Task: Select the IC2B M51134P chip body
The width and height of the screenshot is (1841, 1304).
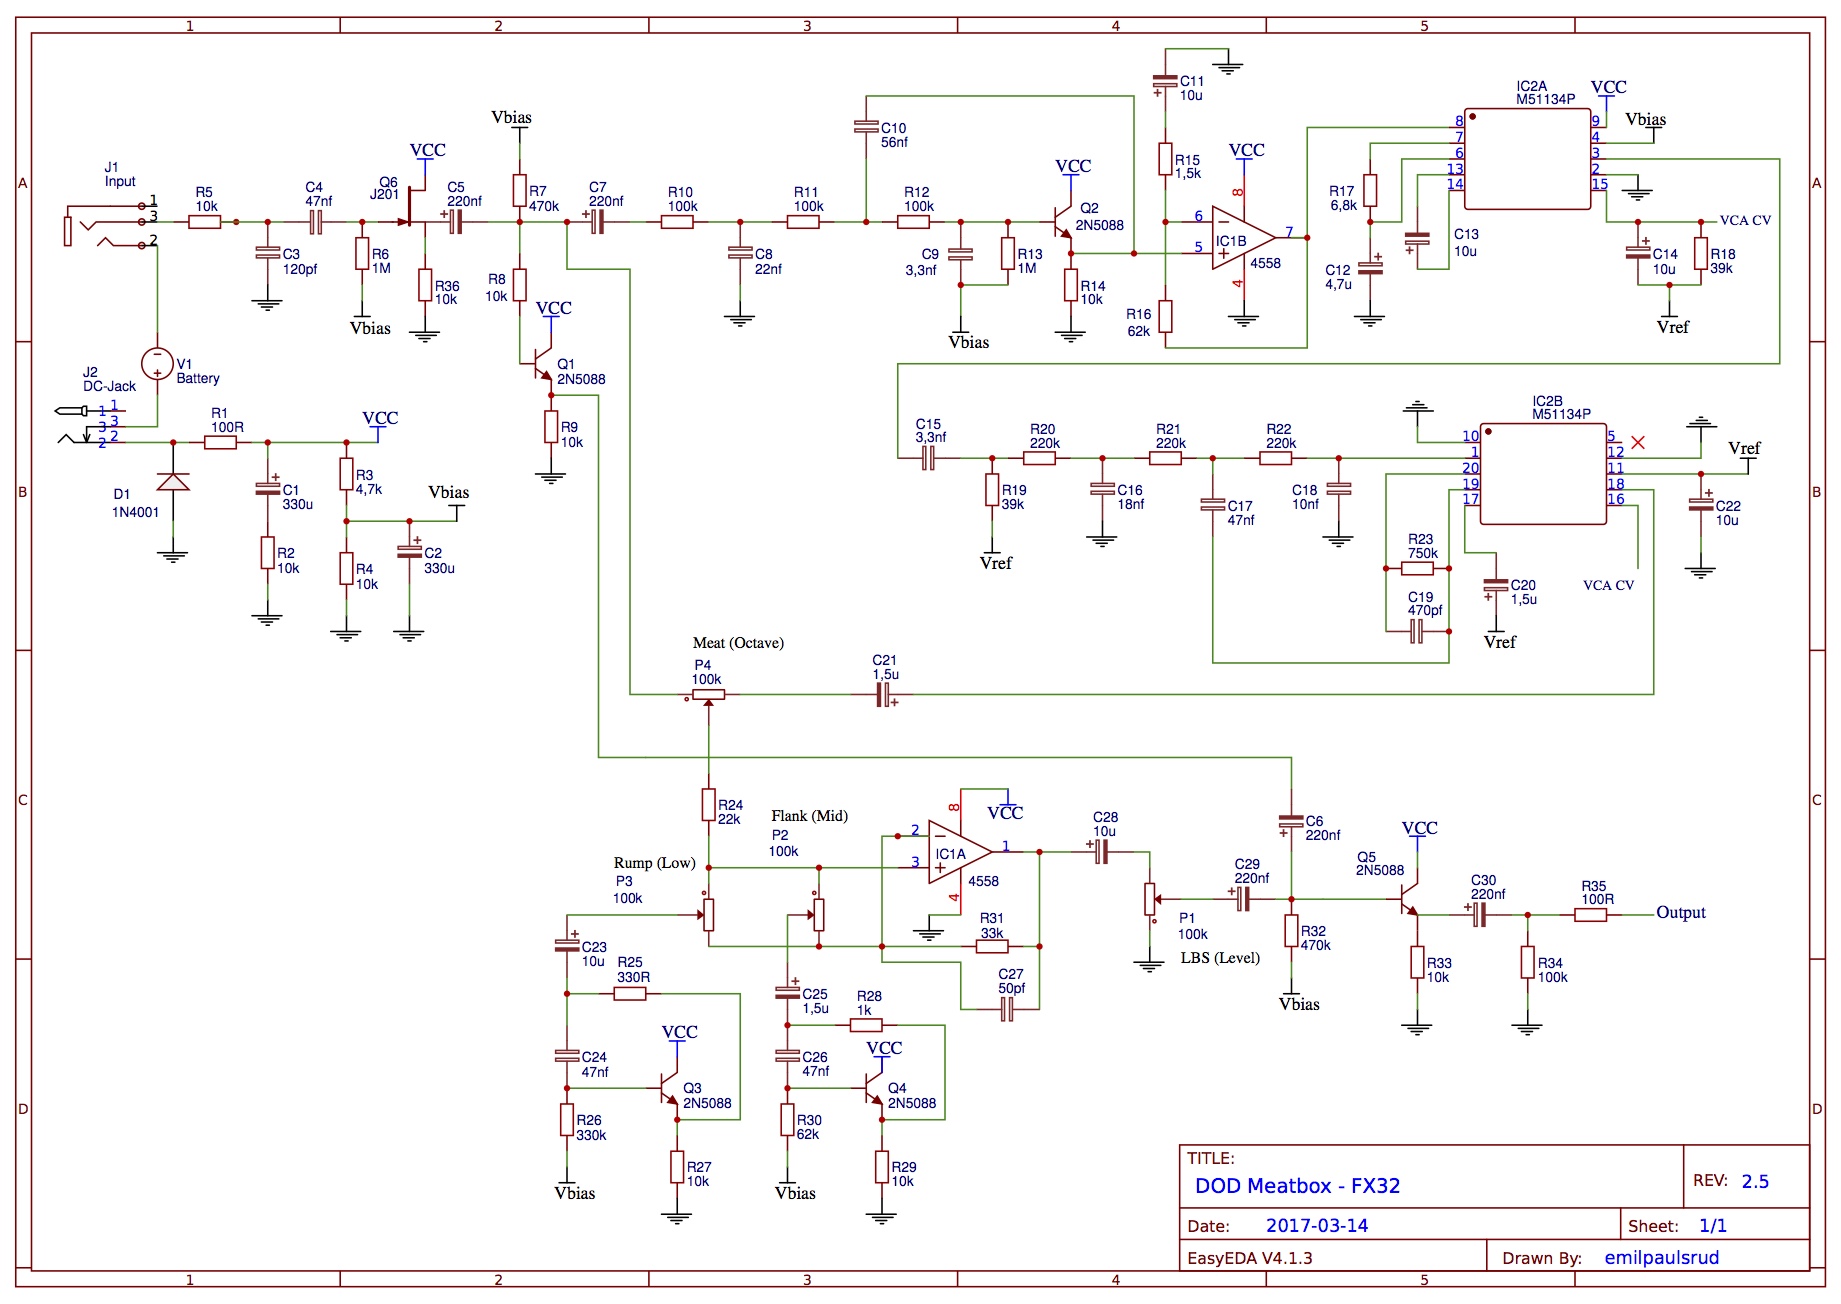Action: coord(1543,473)
